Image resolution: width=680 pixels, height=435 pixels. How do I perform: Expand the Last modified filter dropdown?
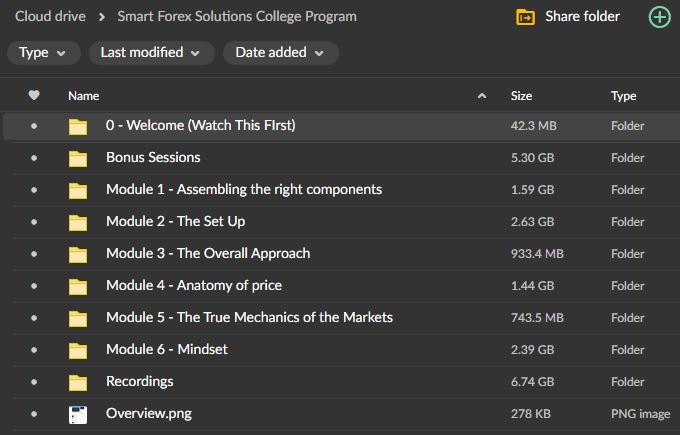(150, 53)
